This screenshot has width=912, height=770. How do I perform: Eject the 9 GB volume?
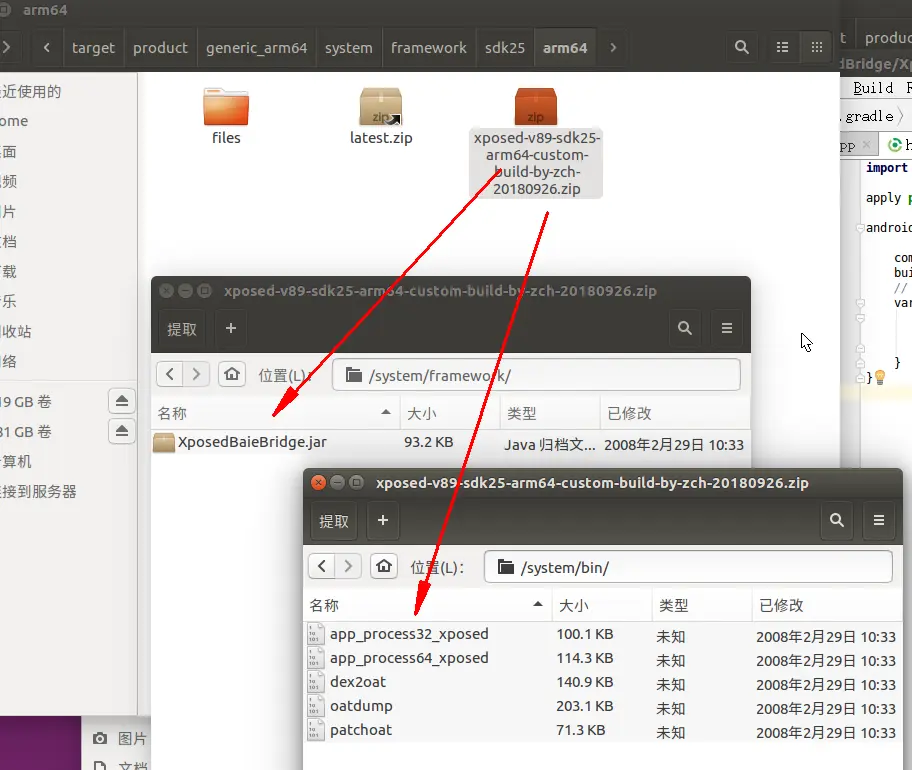(x=122, y=401)
